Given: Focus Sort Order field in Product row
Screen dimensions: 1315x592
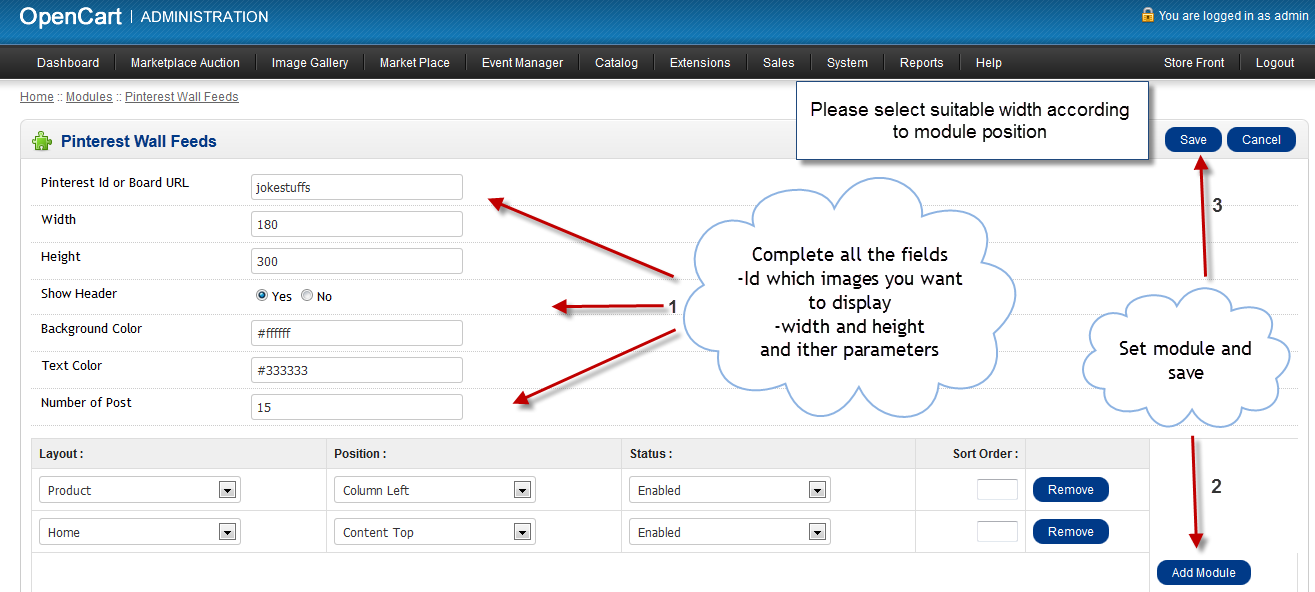Looking at the screenshot, I should (x=997, y=490).
